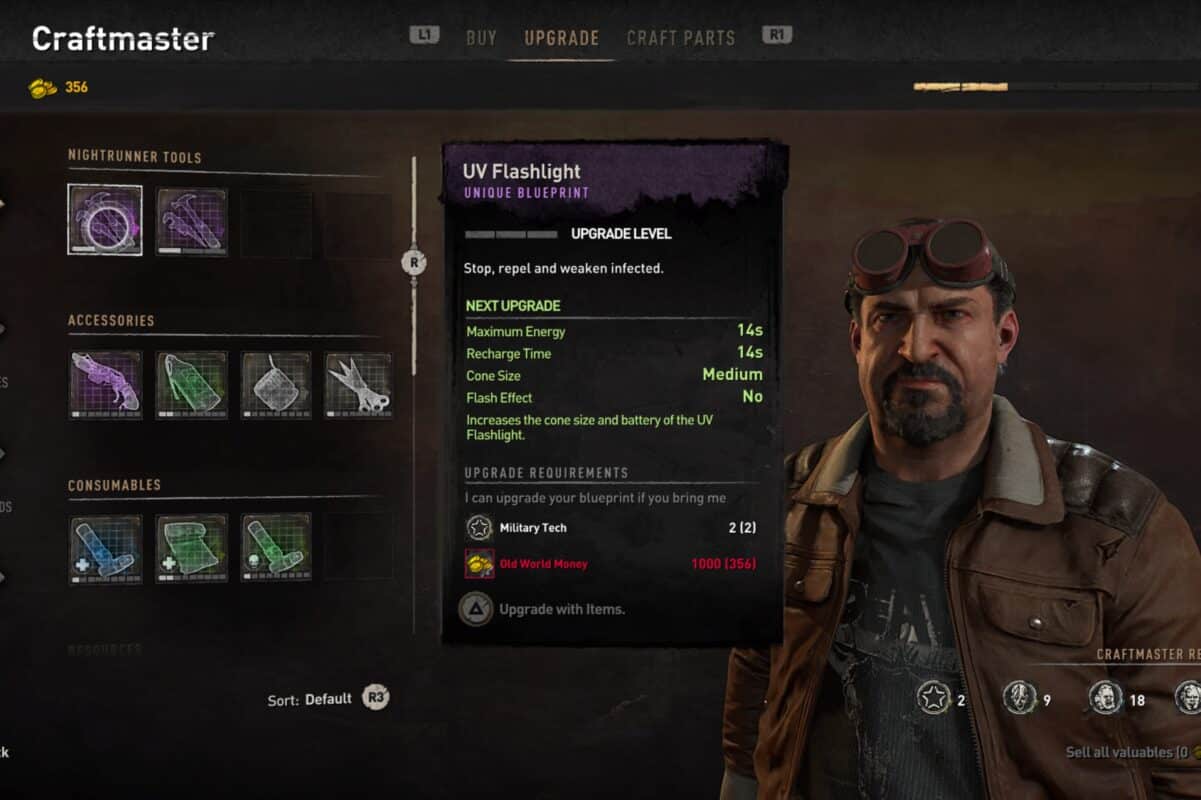
Task: Switch to the BUY tab
Action: click(x=481, y=38)
